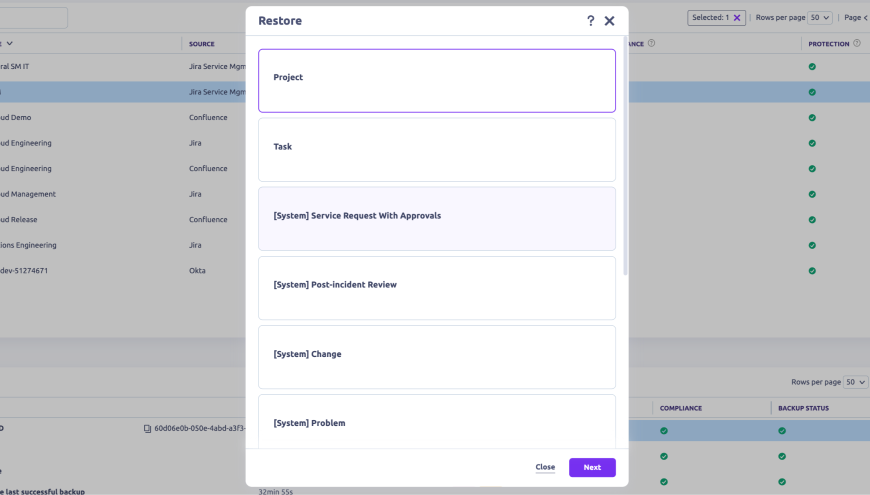Open the Restore dialog help icon

(591, 21)
